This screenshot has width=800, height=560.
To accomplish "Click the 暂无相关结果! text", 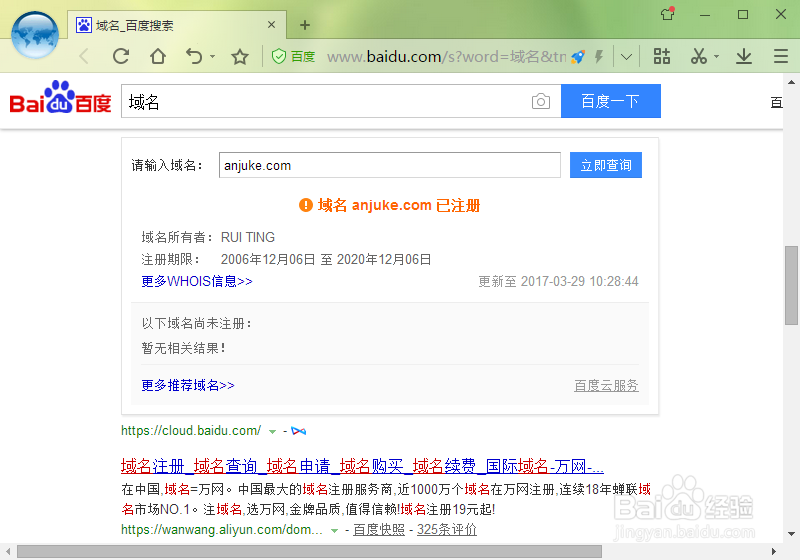I will coord(184,348).
